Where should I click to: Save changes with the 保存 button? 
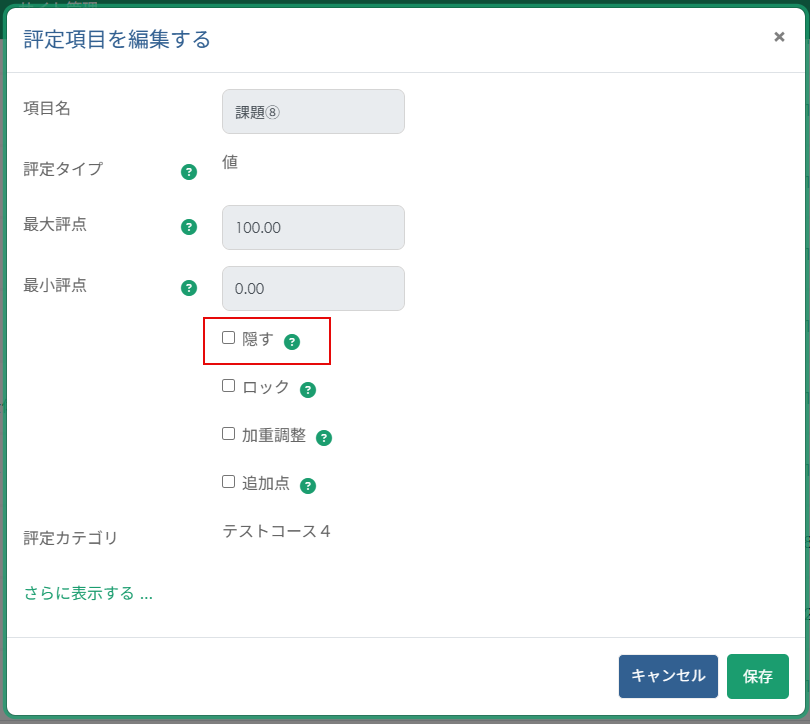[757, 676]
